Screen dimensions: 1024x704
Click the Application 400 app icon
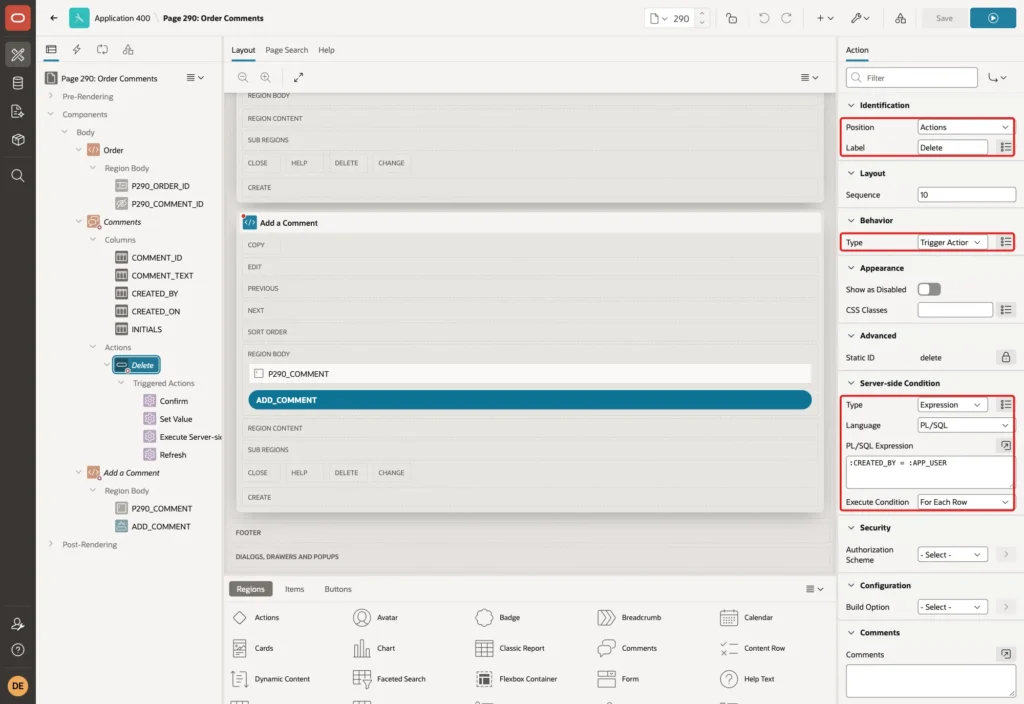79,18
